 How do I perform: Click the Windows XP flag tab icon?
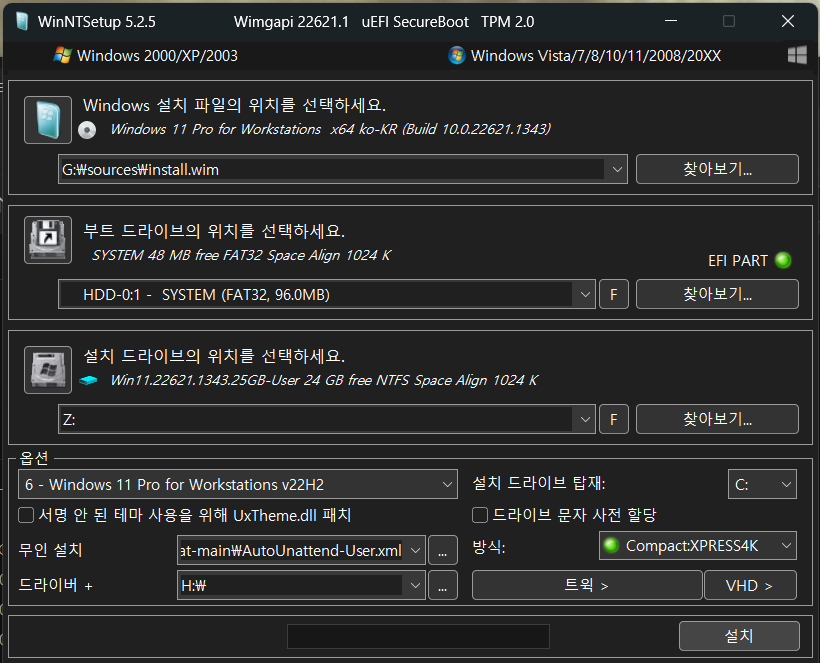[x=62, y=55]
